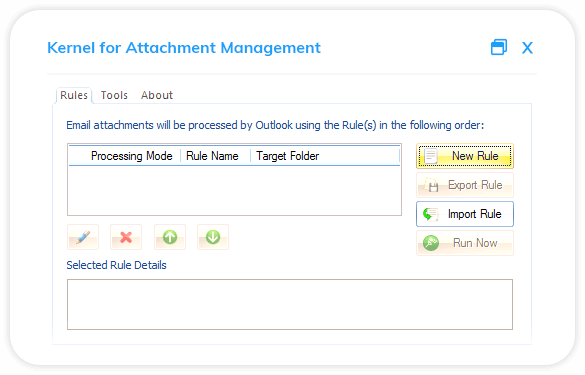The width and height of the screenshot is (585, 375).
Task: Open the About tab
Action: click(157, 95)
